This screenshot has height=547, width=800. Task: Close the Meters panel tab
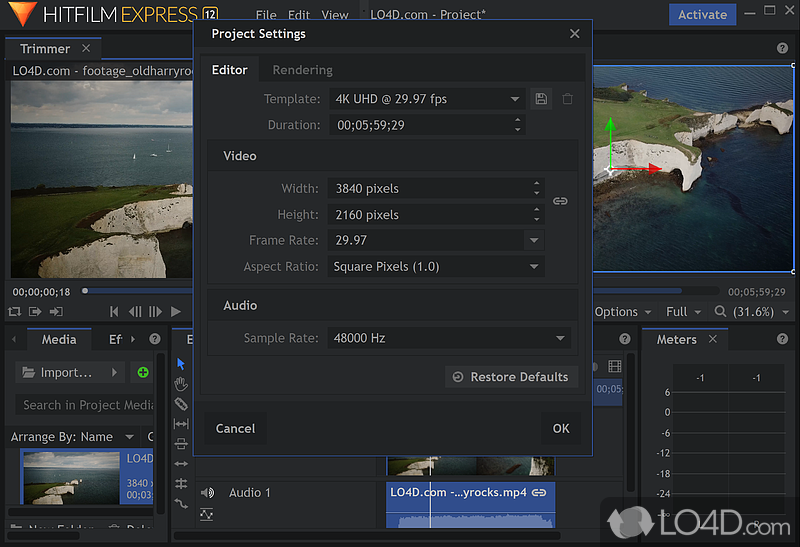[713, 339]
